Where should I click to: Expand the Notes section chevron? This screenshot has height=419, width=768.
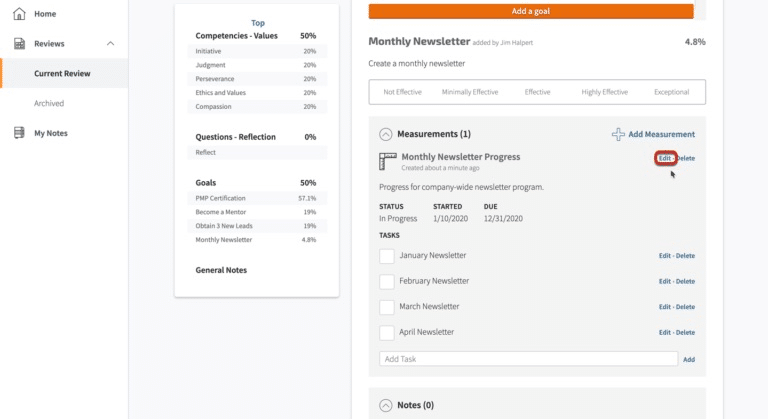(385, 405)
